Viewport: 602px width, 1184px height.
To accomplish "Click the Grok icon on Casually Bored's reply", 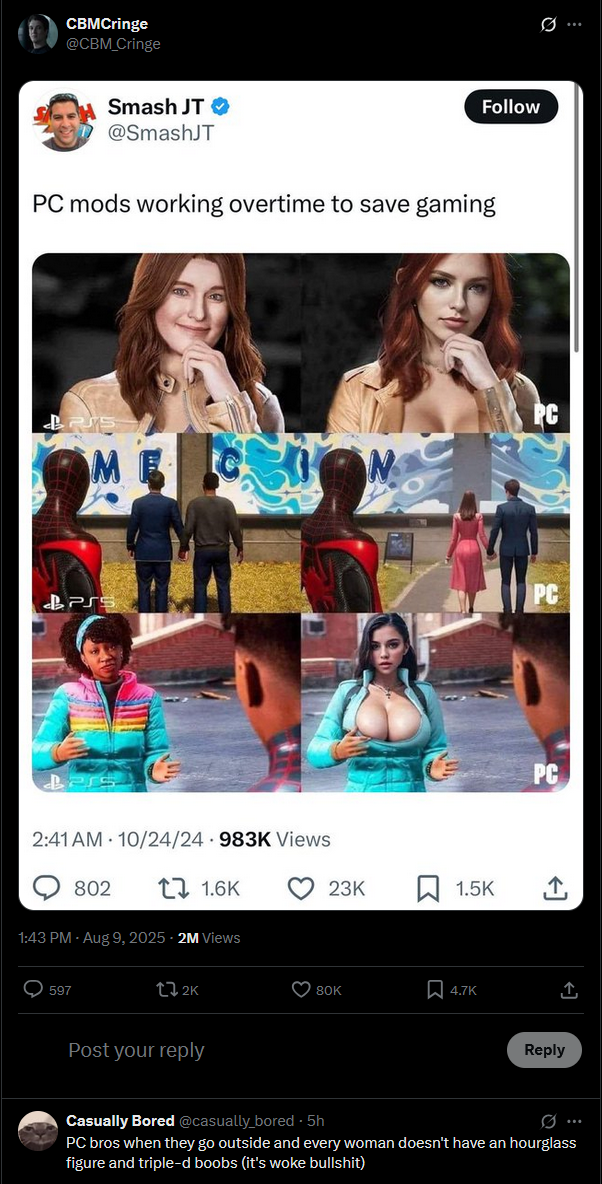I will (x=549, y=1121).
